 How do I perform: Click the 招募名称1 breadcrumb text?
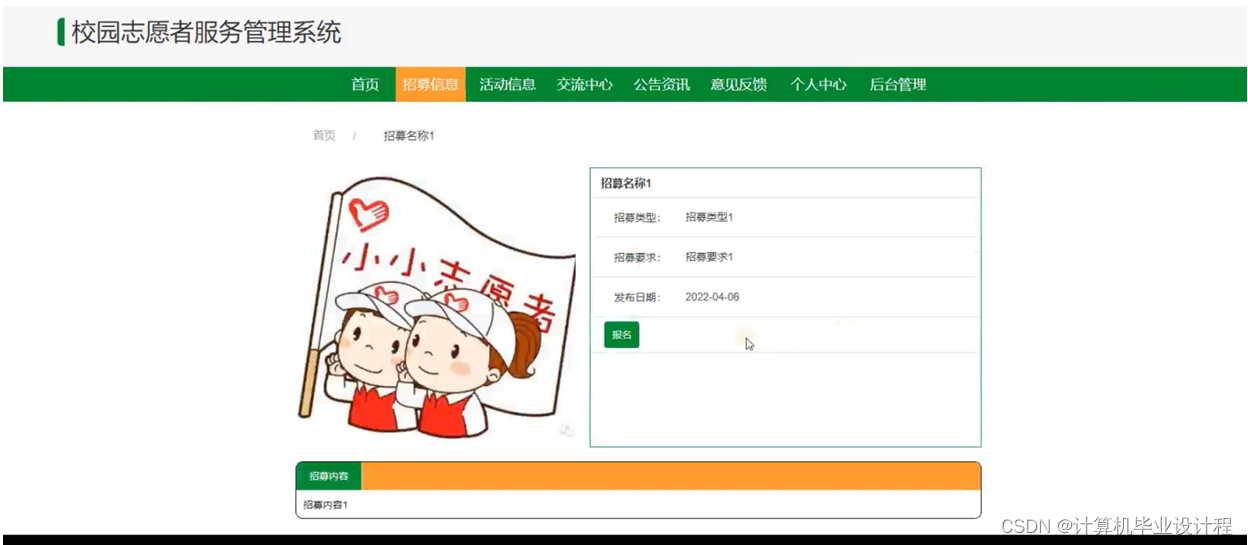click(x=409, y=136)
